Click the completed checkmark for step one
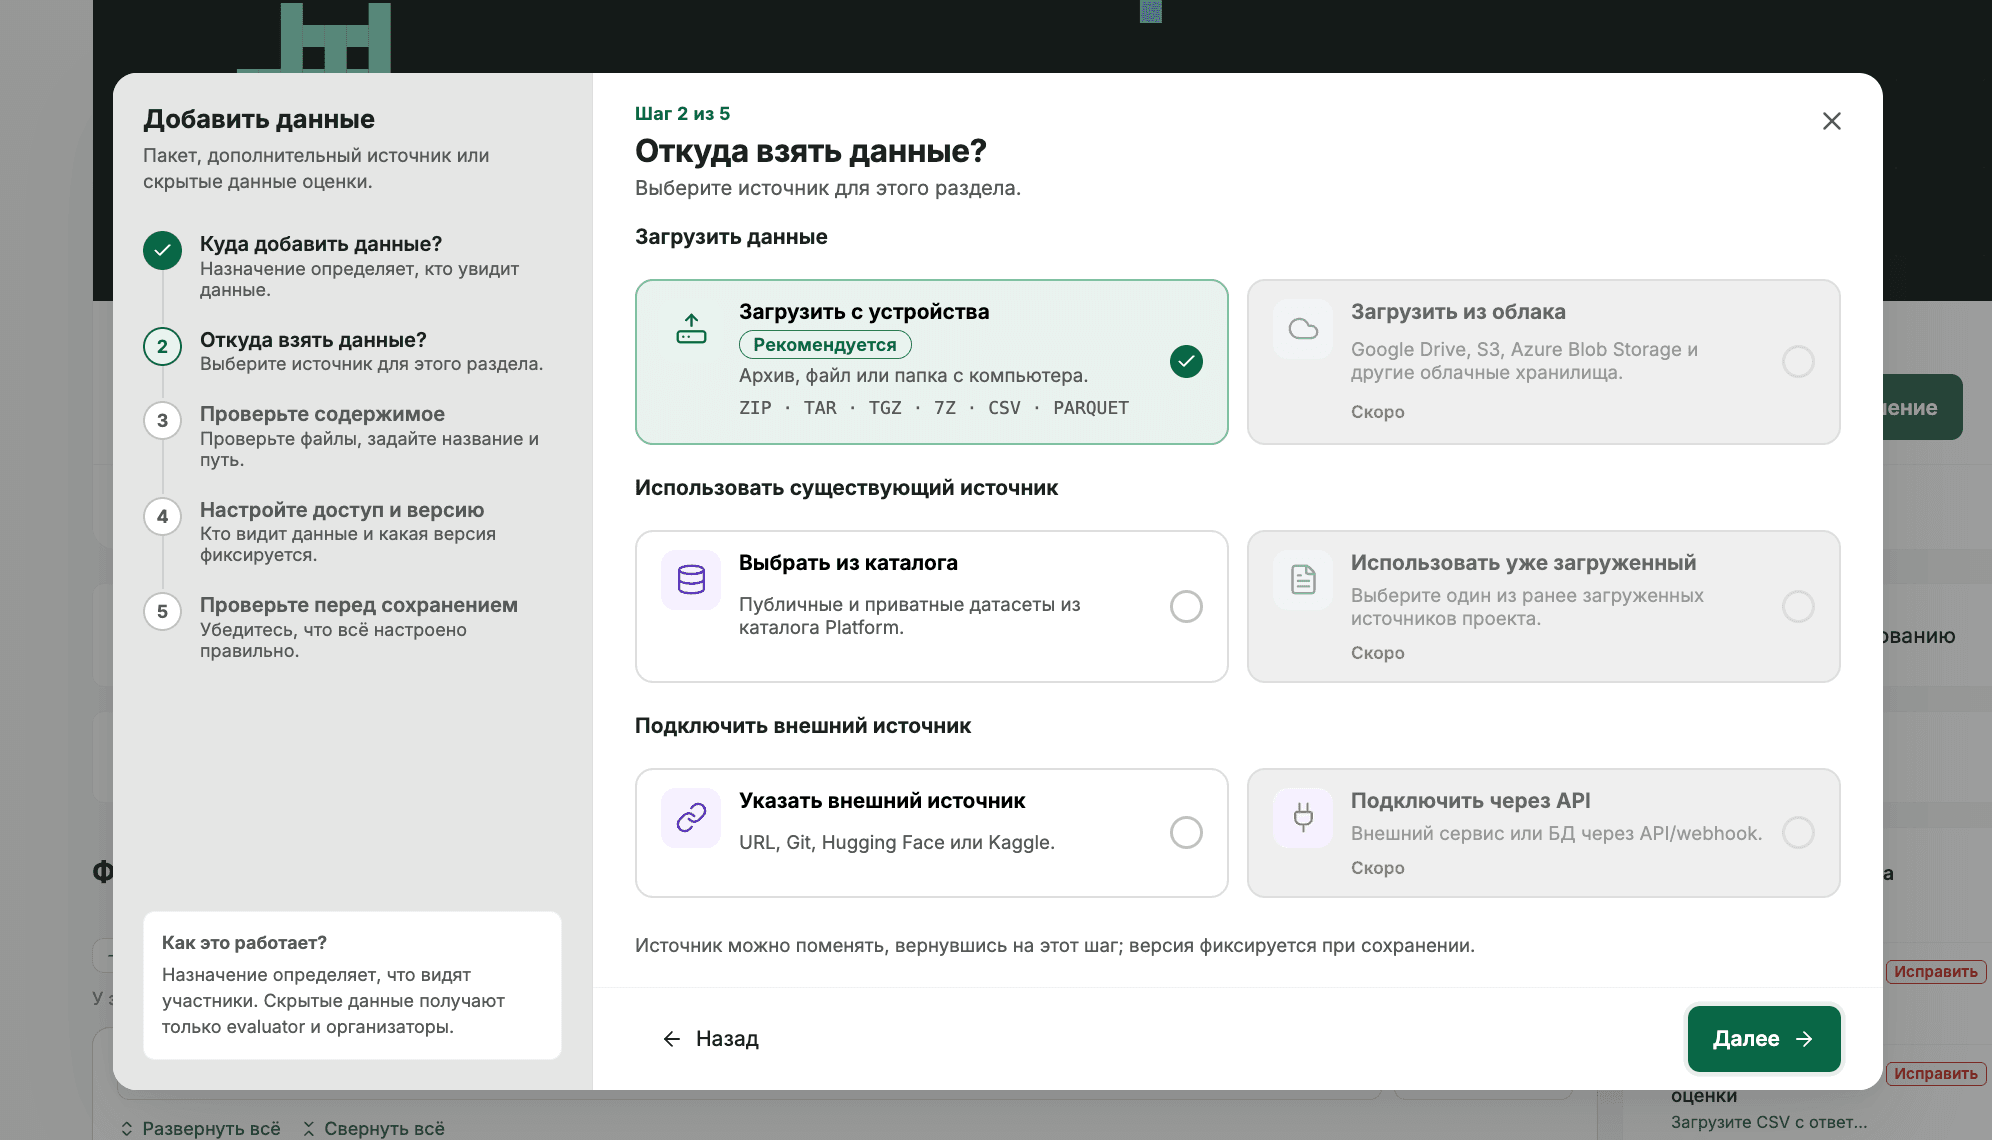 coord(162,251)
